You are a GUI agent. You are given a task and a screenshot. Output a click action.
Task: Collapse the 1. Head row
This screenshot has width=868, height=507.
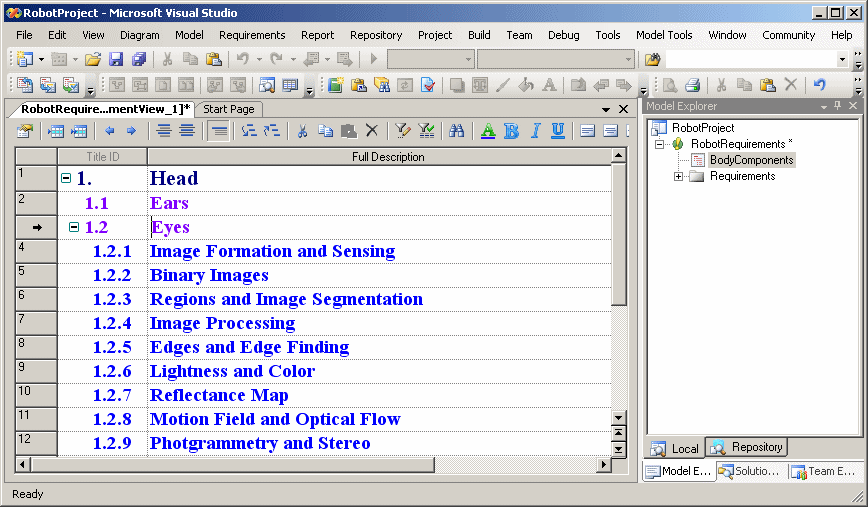point(66,178)
